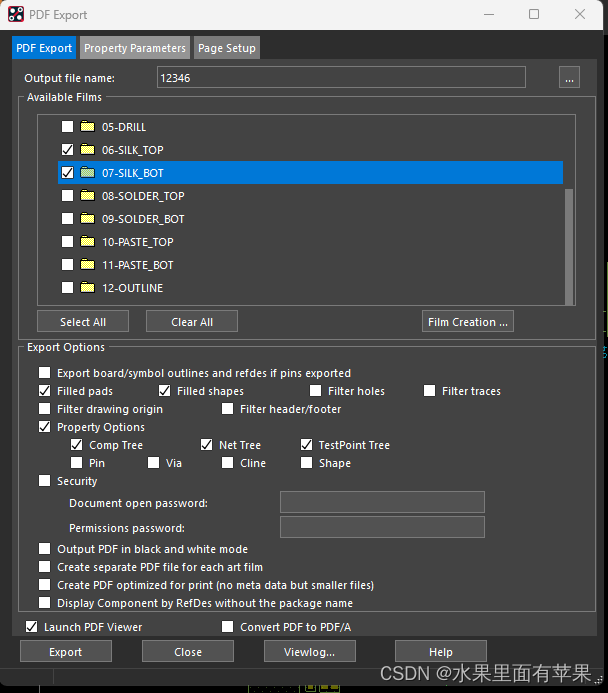Click the 11-PASTE_BOT folder icon
Viewport: 608px width, 693px height.
(87, 265)
